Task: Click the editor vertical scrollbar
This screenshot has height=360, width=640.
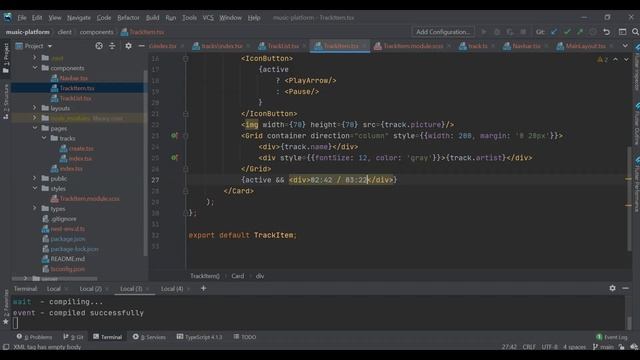Action: point(629,198)
